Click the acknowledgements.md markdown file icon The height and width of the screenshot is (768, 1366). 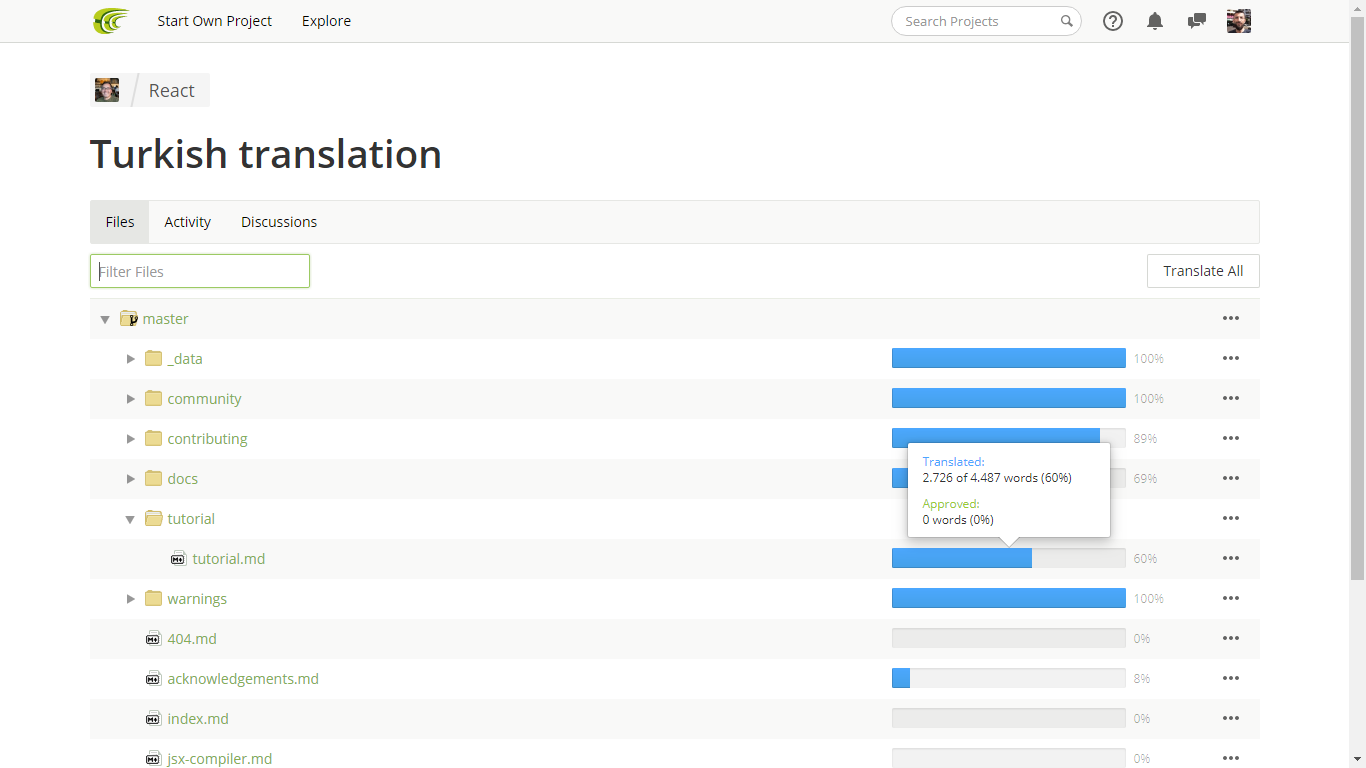click(153, 678)
